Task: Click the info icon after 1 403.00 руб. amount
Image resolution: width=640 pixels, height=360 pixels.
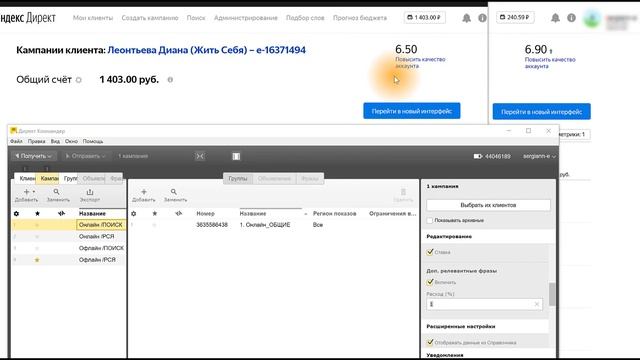Action: (x=170, y=80)
